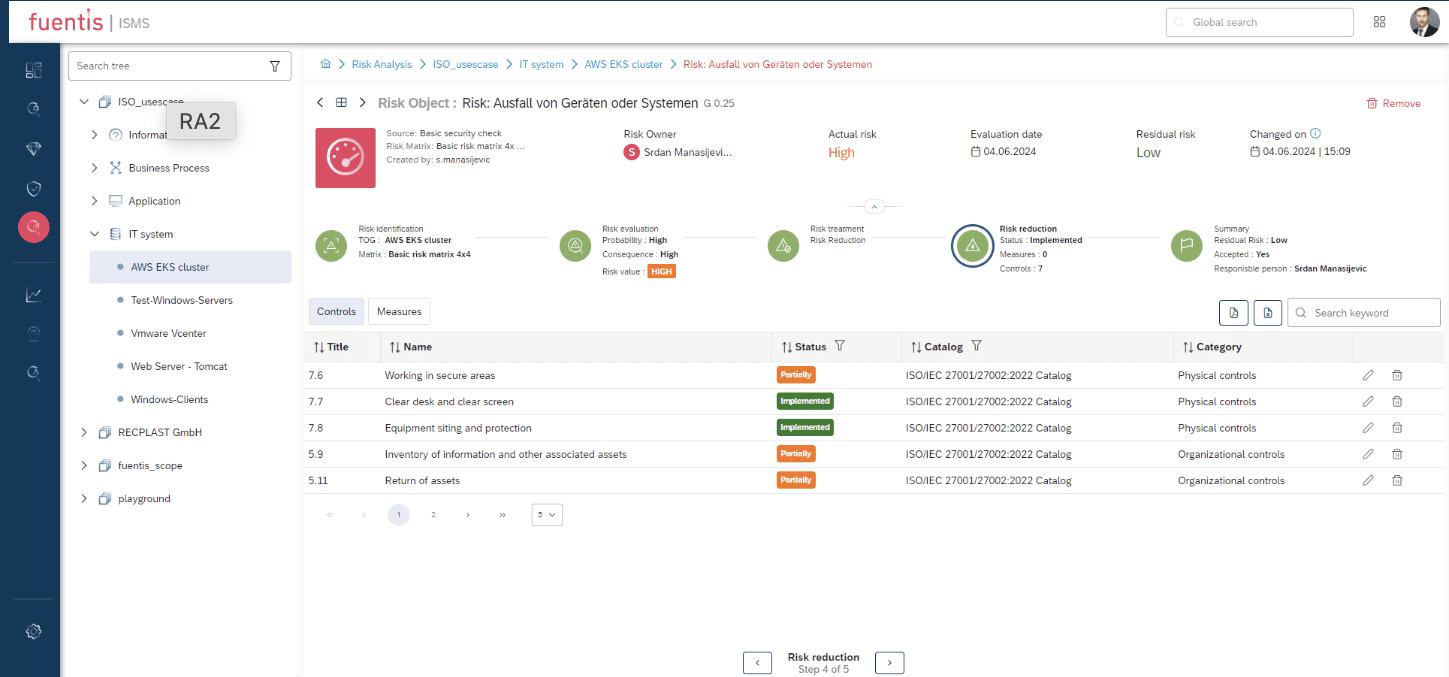Switch to the Measures tab
The image size is (1449, 677).
tap(399, 312)
